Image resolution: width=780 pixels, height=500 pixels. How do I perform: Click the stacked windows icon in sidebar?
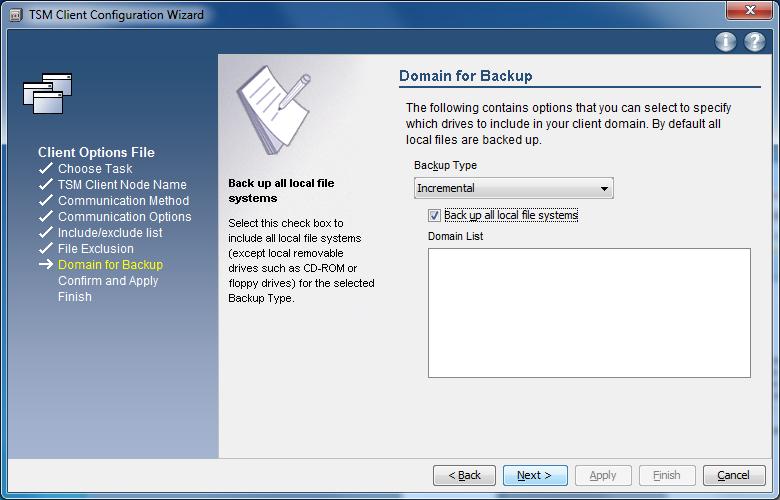point(48,93)
